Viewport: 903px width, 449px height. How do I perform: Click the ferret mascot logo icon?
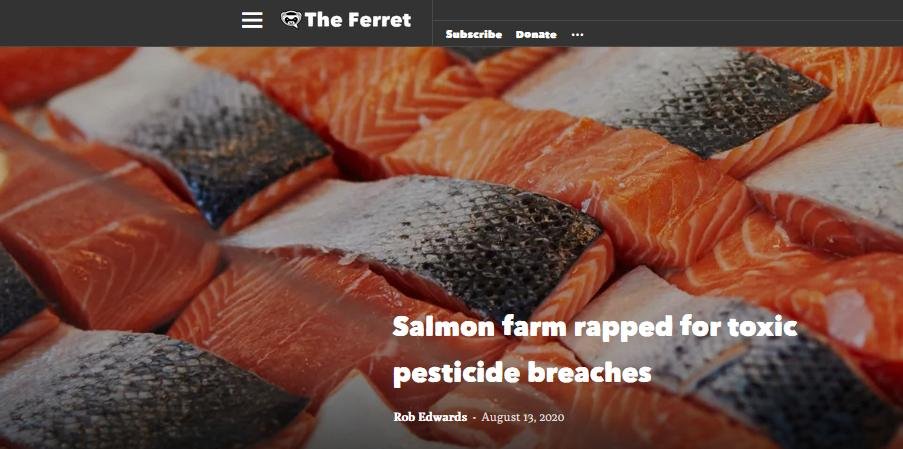coord(291,20)
